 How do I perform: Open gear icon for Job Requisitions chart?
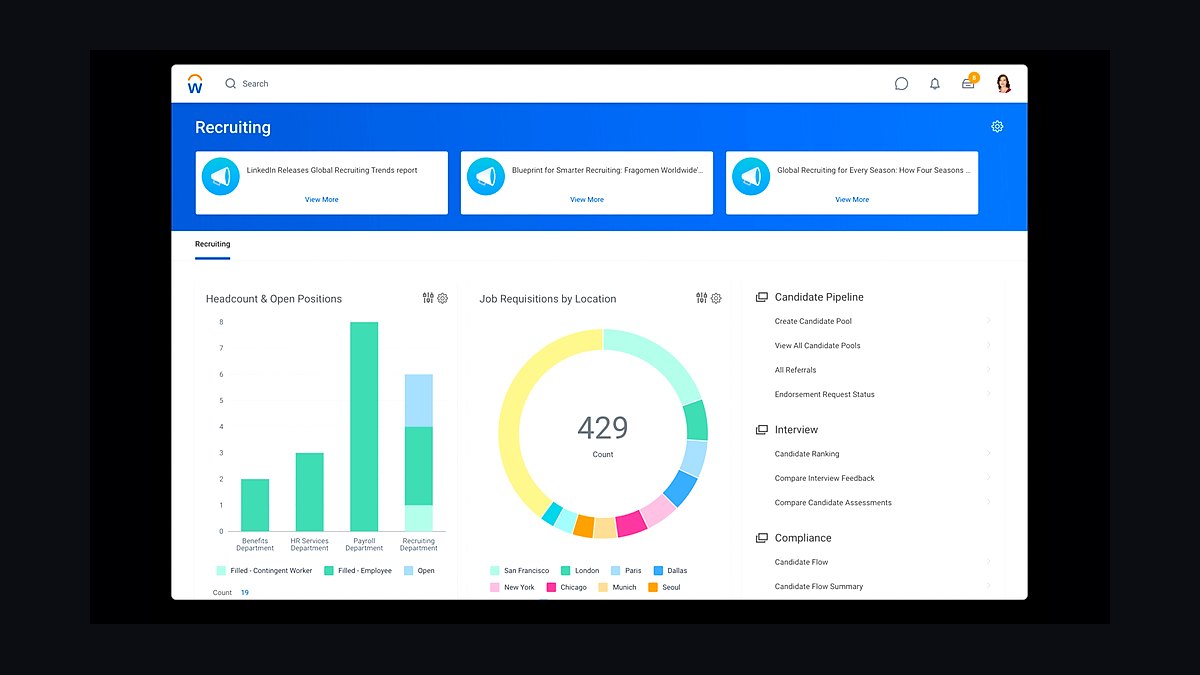point(716,298)
